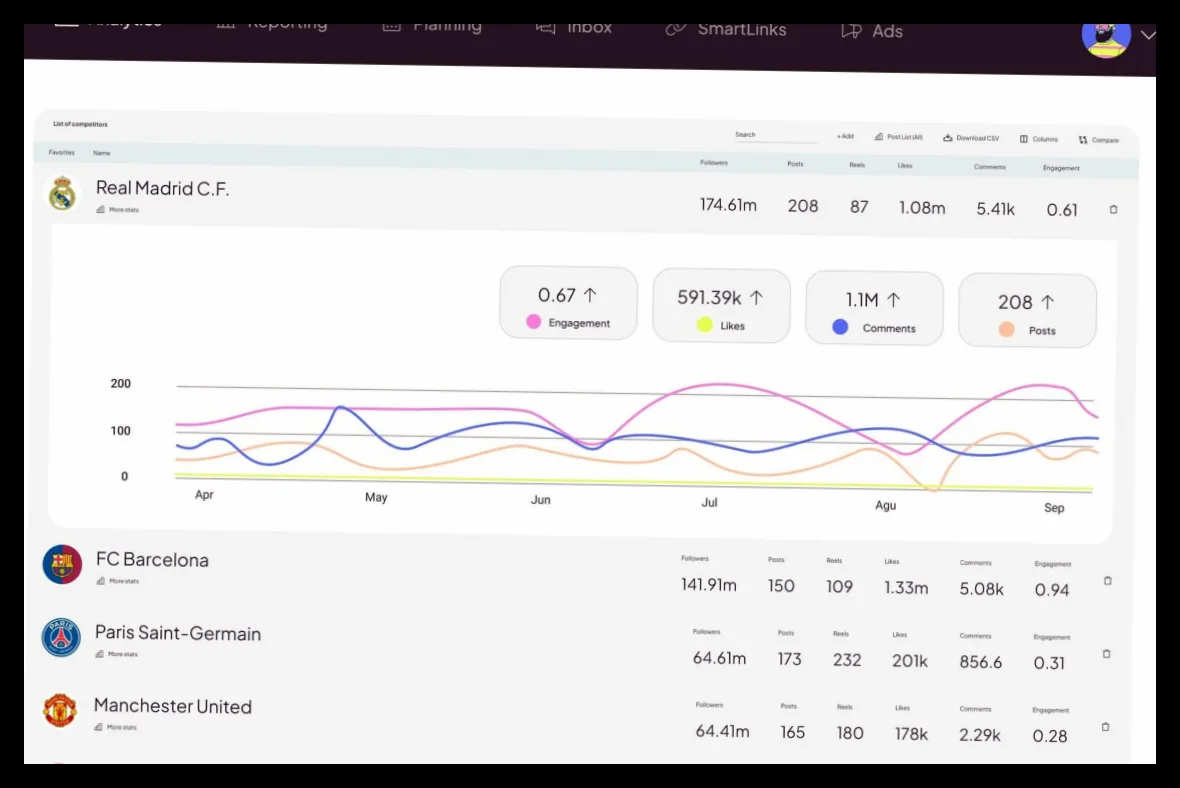This screenshot has height=788, width=1180.
Task: View More stats for Paris Saint-Germain
Action: point(116,654)
